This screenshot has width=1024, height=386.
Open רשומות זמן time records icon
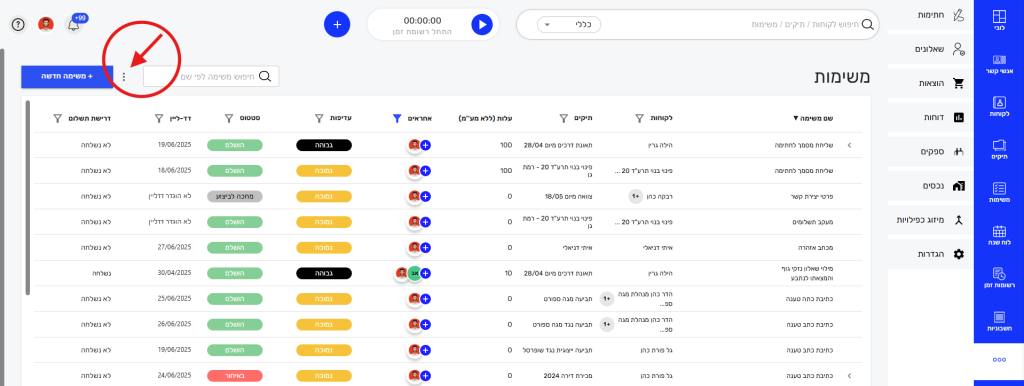pos(999,278)
